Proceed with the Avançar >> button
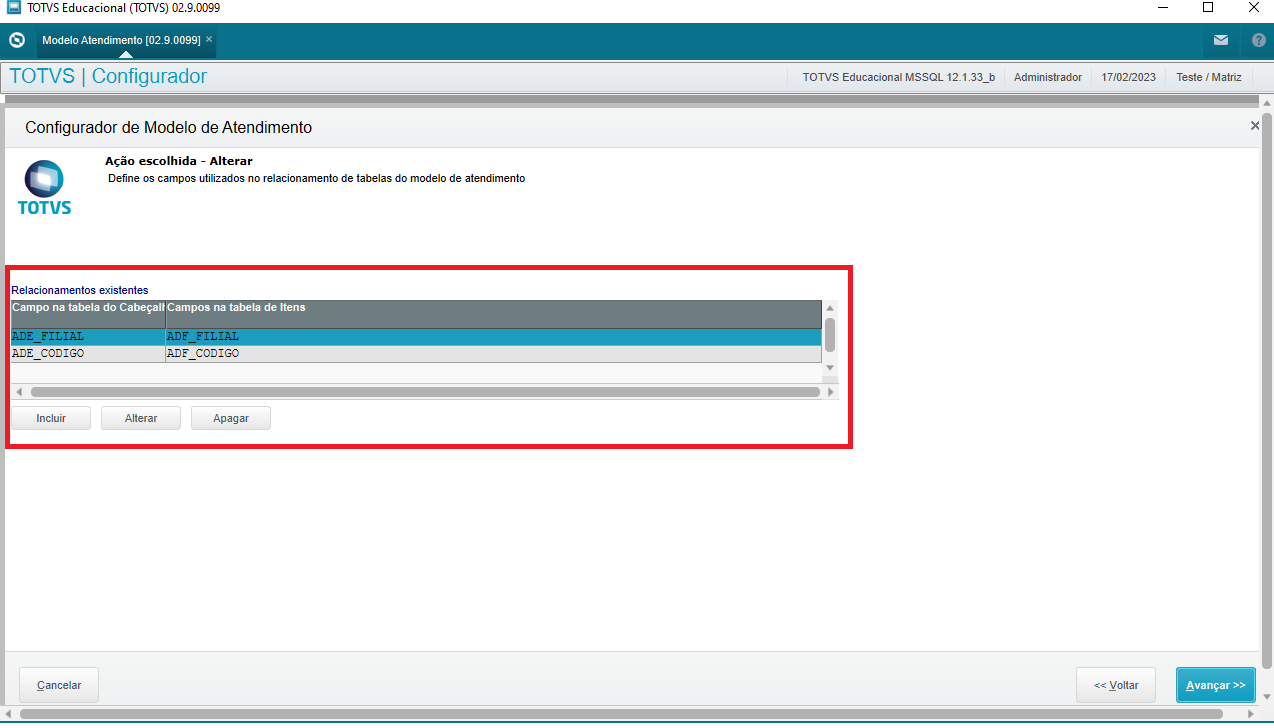This screenshot has height=728, width=1274. 1216,685
